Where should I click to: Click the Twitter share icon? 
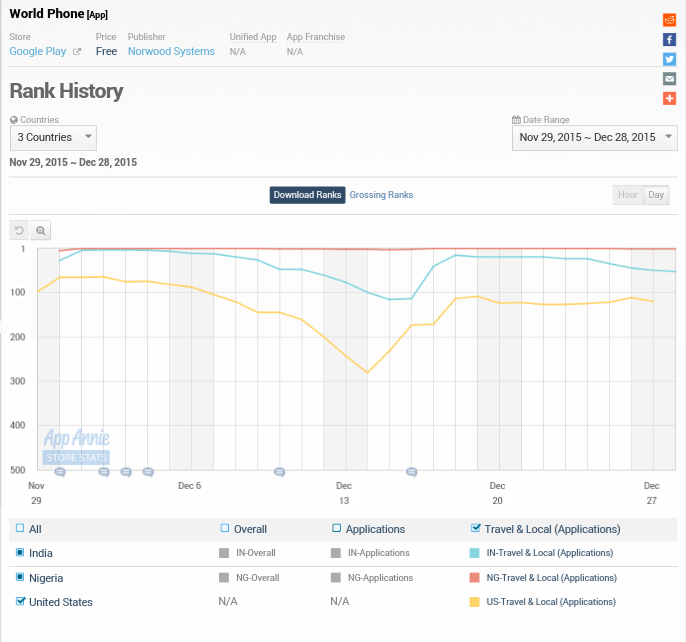tap(669, 59)
